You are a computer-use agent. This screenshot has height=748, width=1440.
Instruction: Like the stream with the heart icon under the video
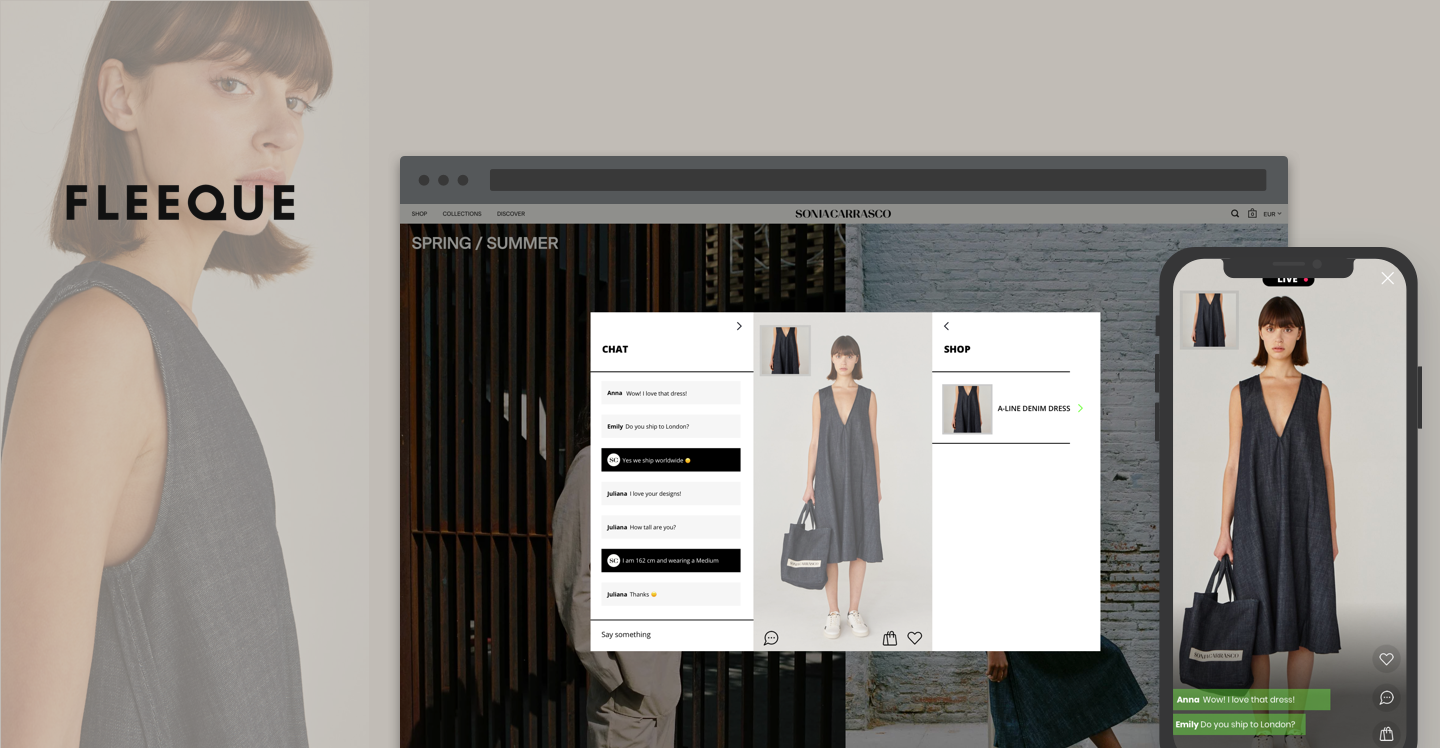[914, 638]
